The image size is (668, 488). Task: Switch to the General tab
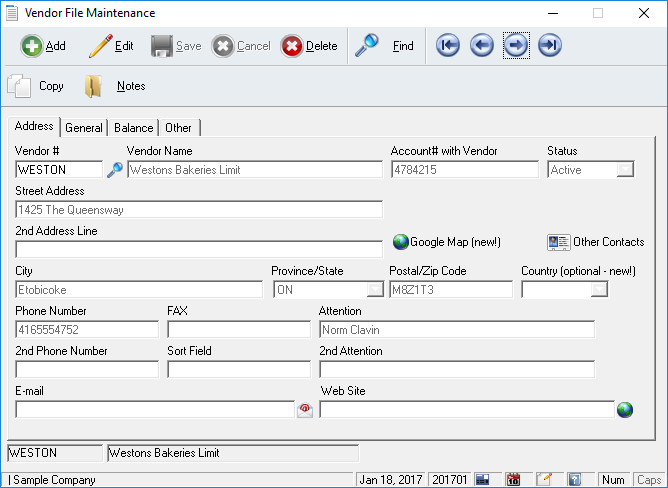pos(84,128)
